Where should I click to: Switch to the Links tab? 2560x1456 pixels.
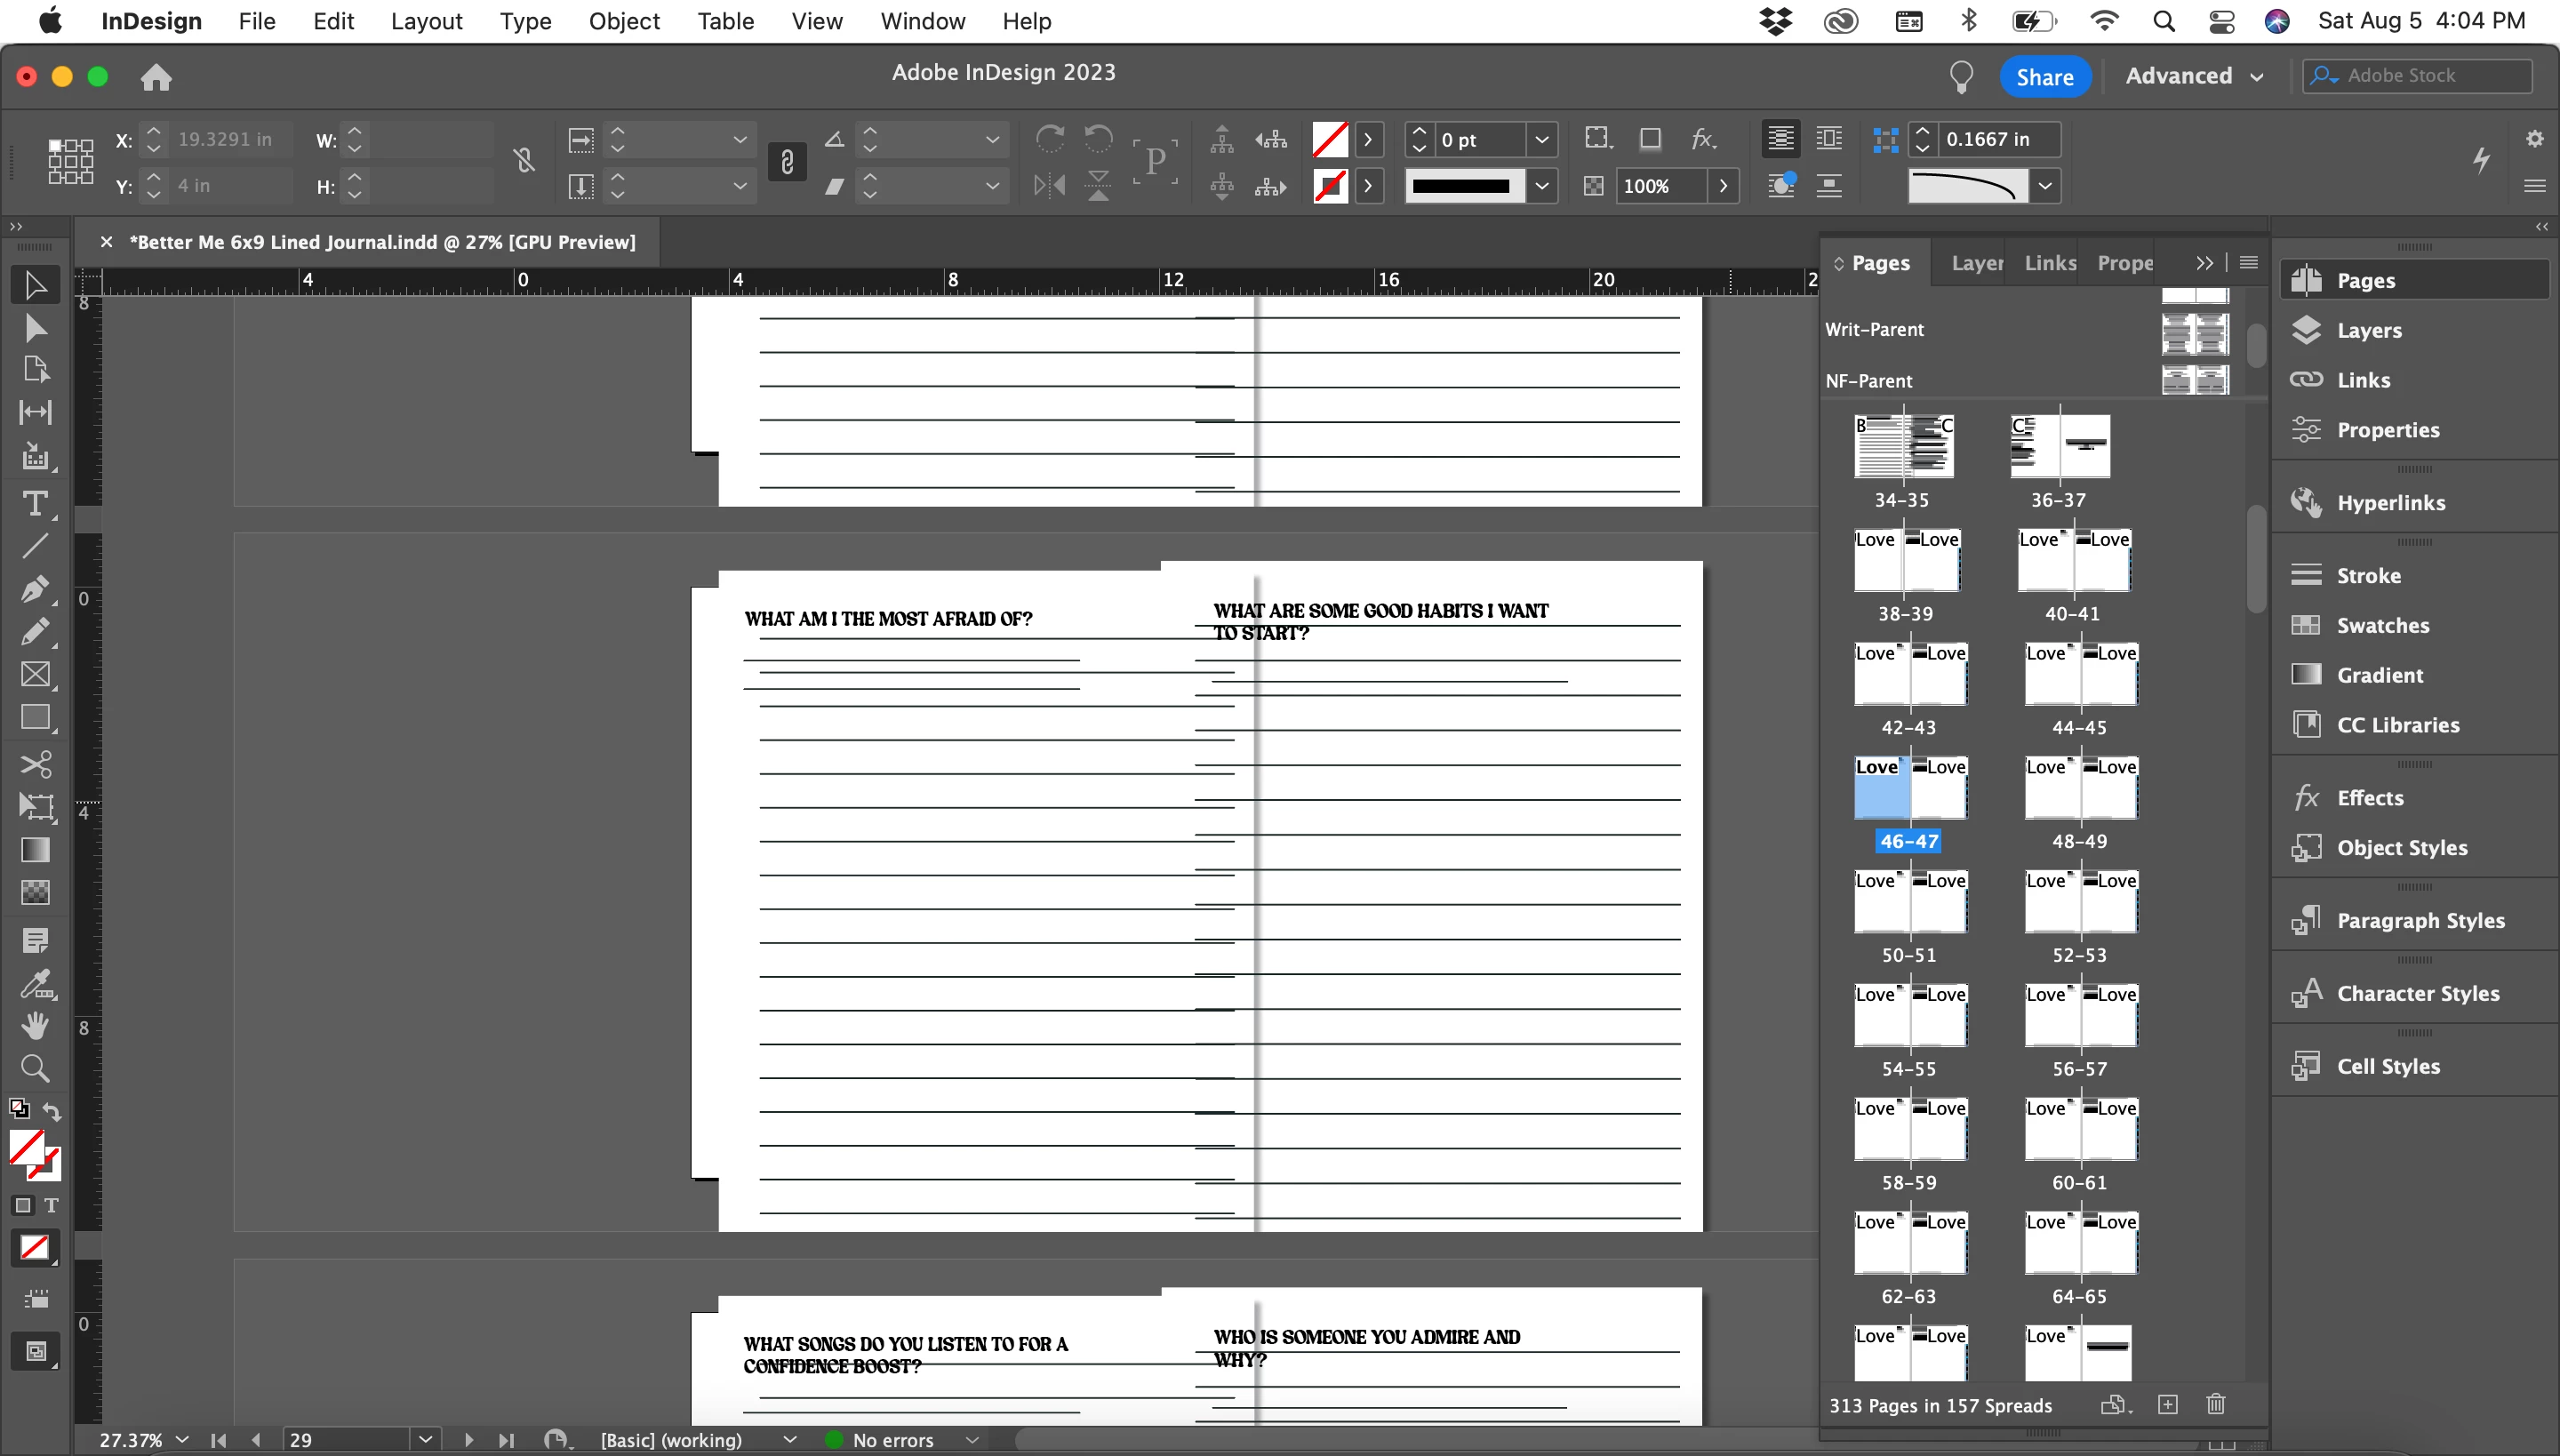coord(2049,263)
